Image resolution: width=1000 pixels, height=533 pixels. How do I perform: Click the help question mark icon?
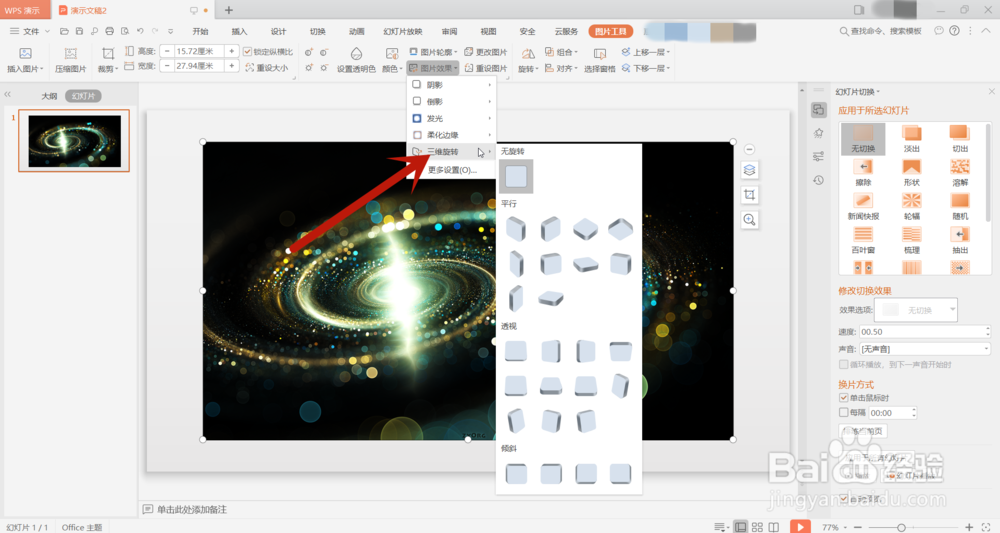pyautogui.click(x=954, y=31)
